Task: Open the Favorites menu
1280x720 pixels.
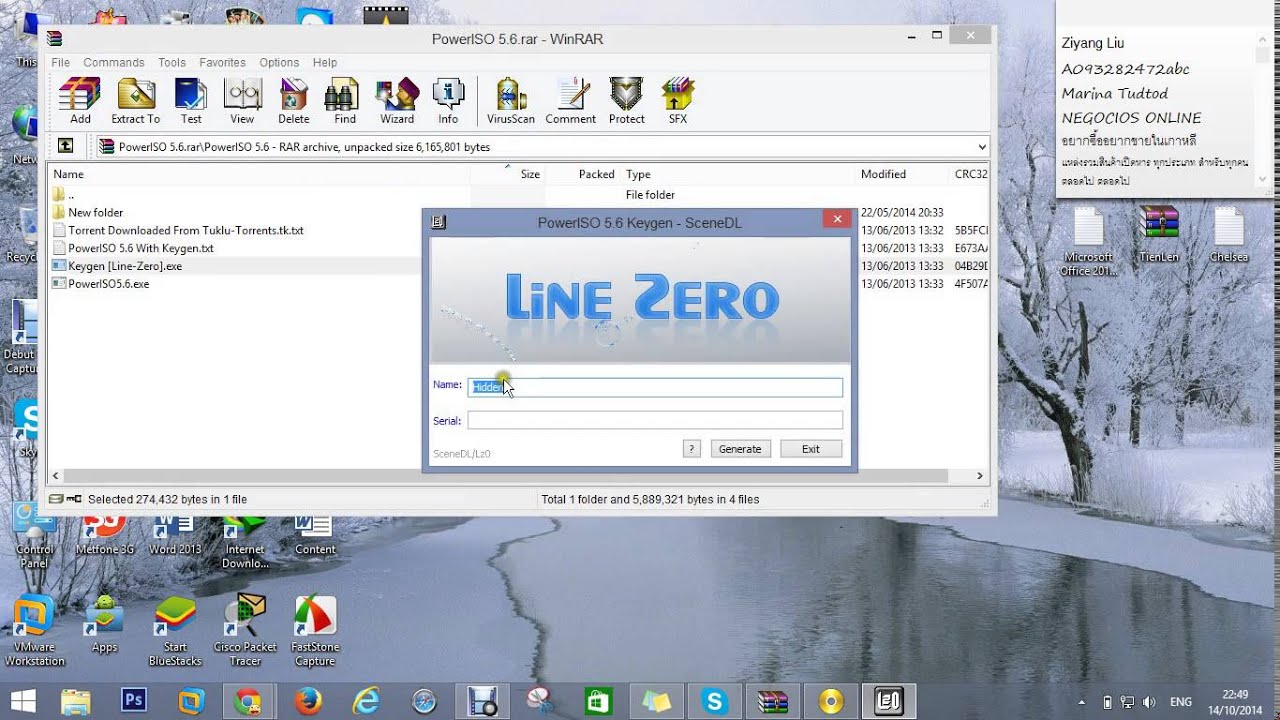Action: coord(222,62)
